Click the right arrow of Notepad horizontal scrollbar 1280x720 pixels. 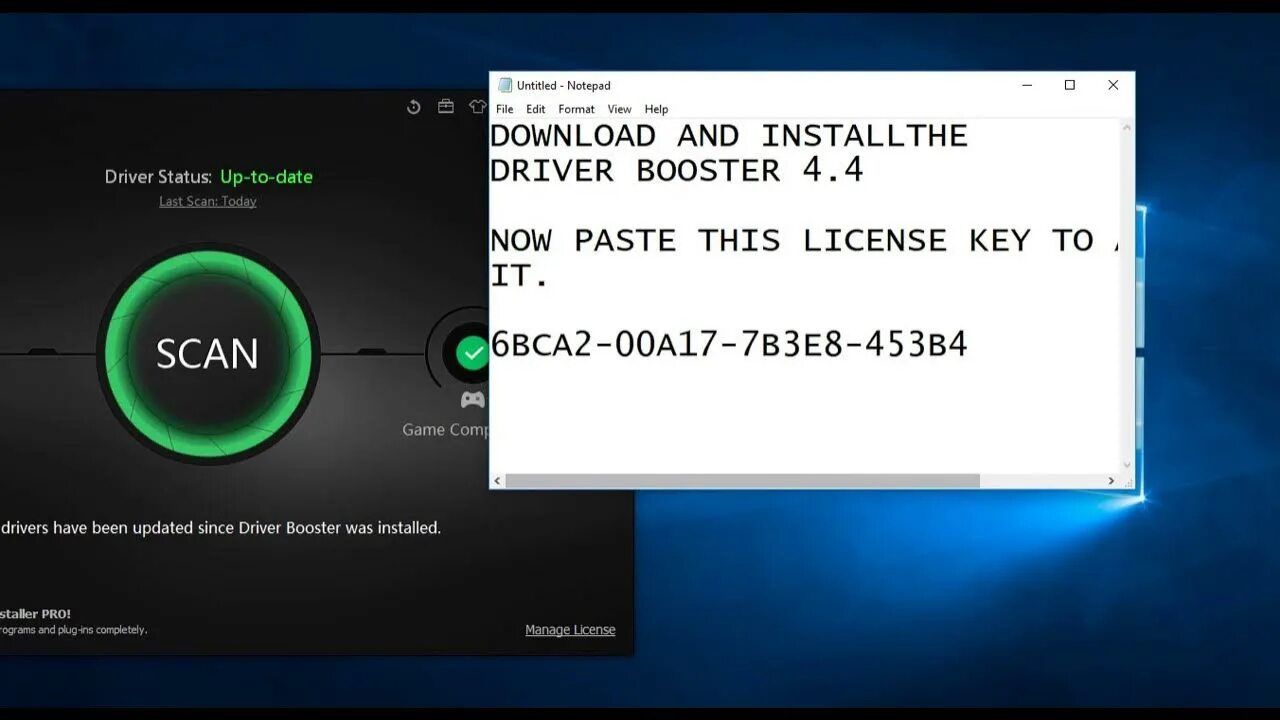click(x=1111, y=481)
